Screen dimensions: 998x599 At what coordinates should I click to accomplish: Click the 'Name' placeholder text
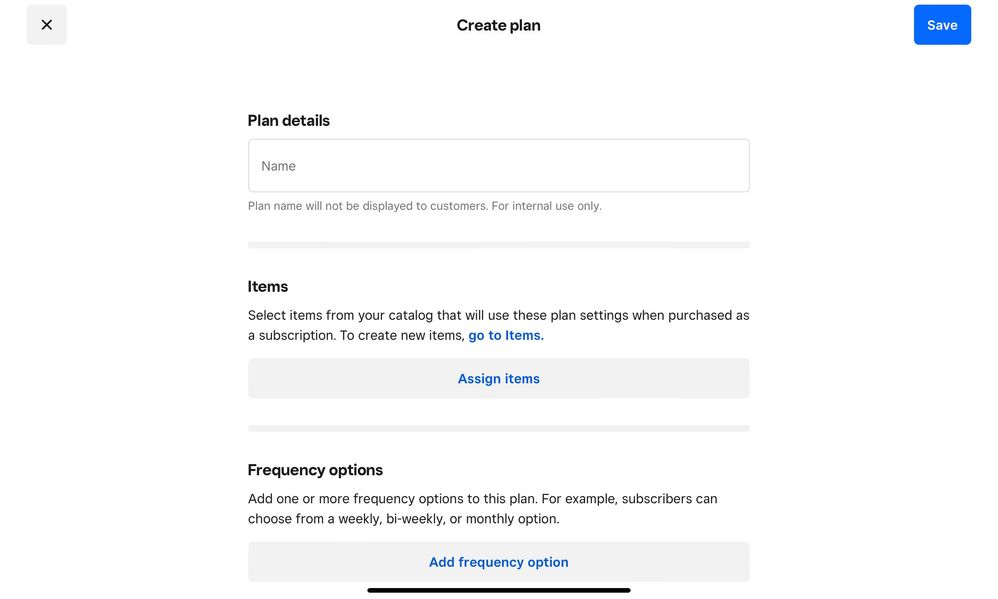tap(279, 166)
